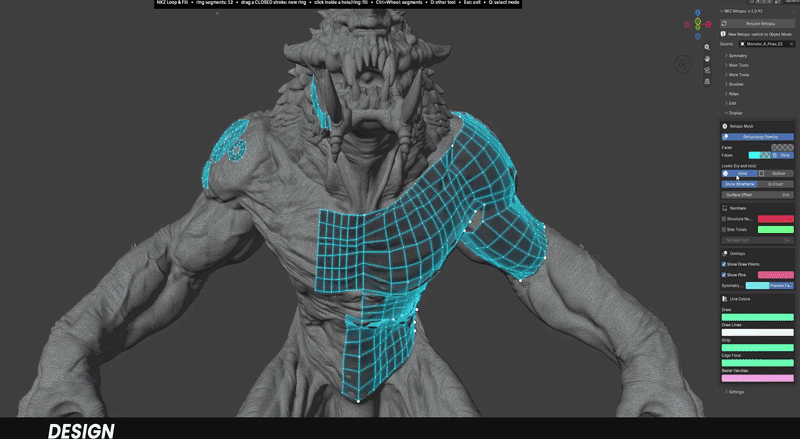This screenshot has height=439, width=800.
Task: Click the 'Looks (try and mix)' label
Action: tap(739, 166)
